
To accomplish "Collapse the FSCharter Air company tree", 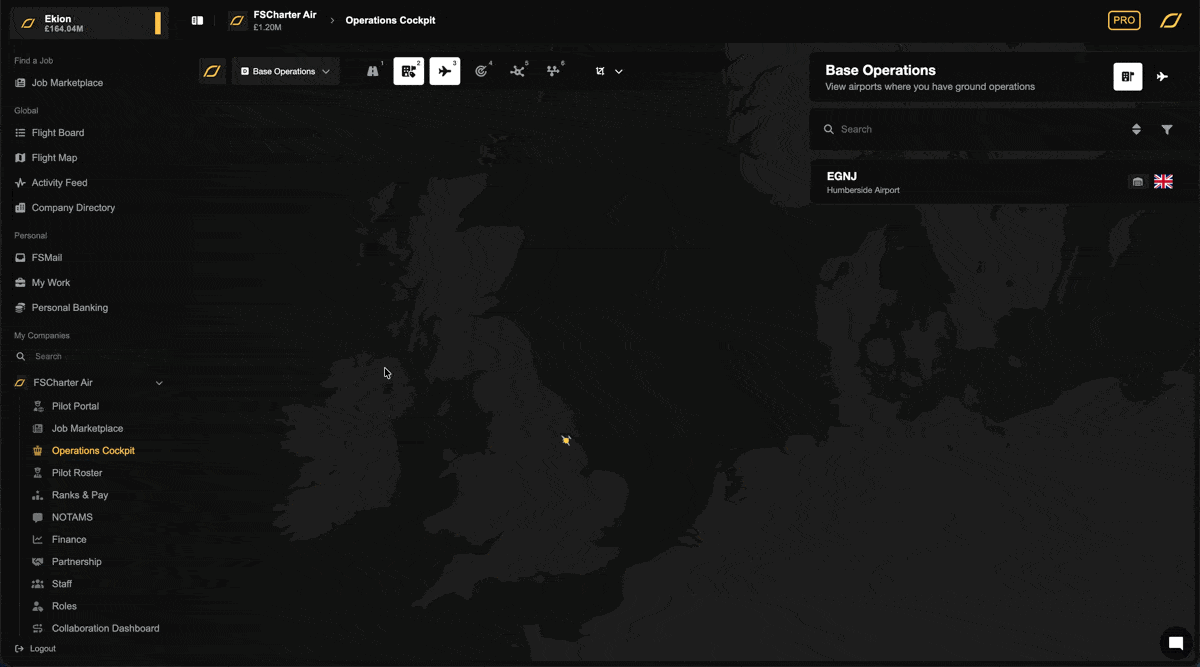I will [x=159, y=383].
